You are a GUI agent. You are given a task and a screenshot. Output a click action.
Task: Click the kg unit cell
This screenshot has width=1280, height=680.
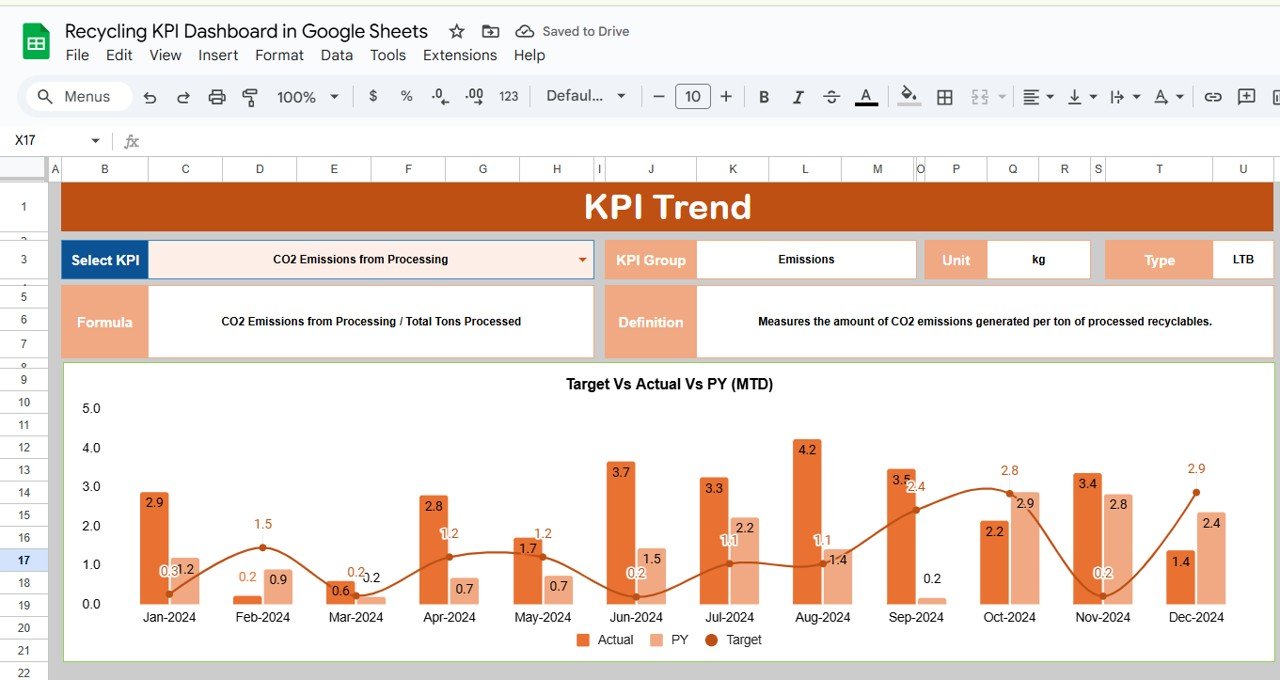(1039, 259)
